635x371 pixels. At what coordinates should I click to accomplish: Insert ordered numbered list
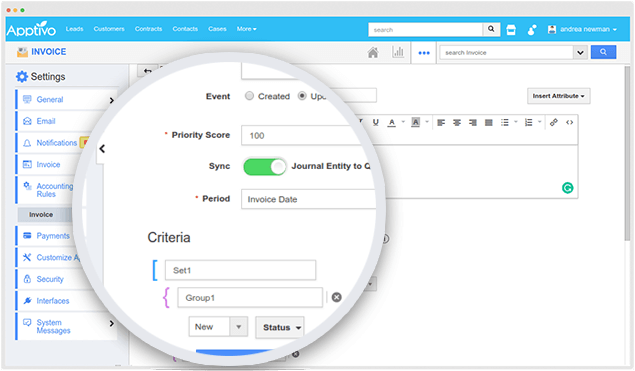[x=528, y=123]
